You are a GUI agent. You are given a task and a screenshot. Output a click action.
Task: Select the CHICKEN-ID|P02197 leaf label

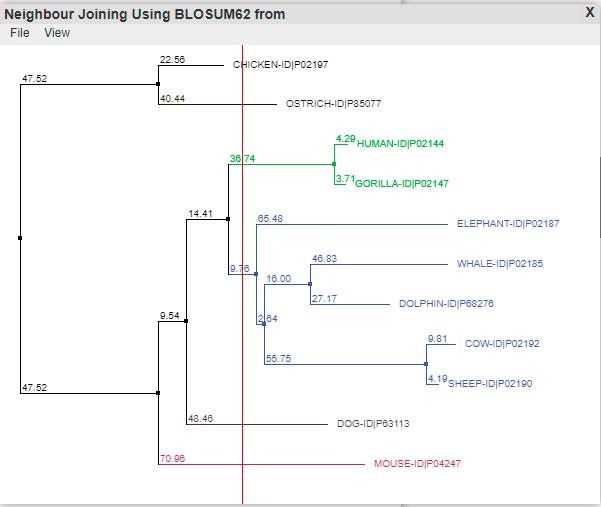pos(280,64)
